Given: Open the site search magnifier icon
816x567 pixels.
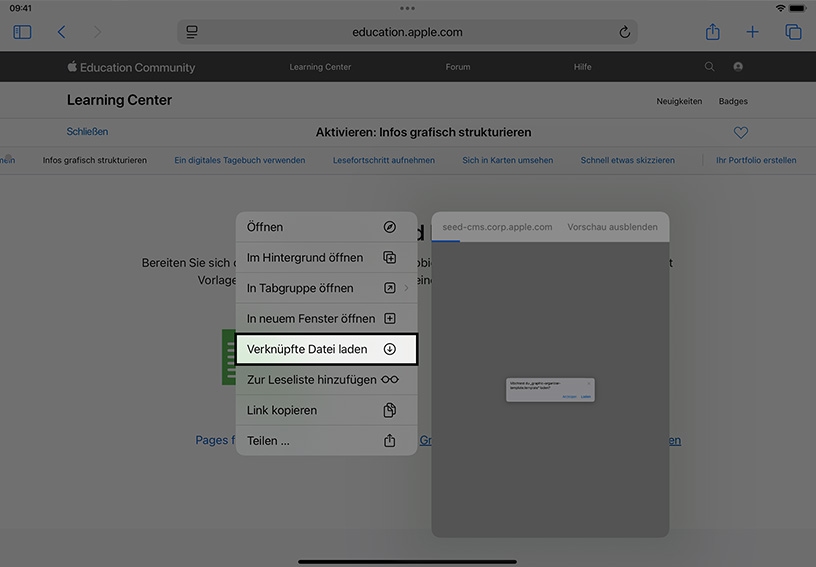Looking at the screenshot, I should click(x=709, y=67).
